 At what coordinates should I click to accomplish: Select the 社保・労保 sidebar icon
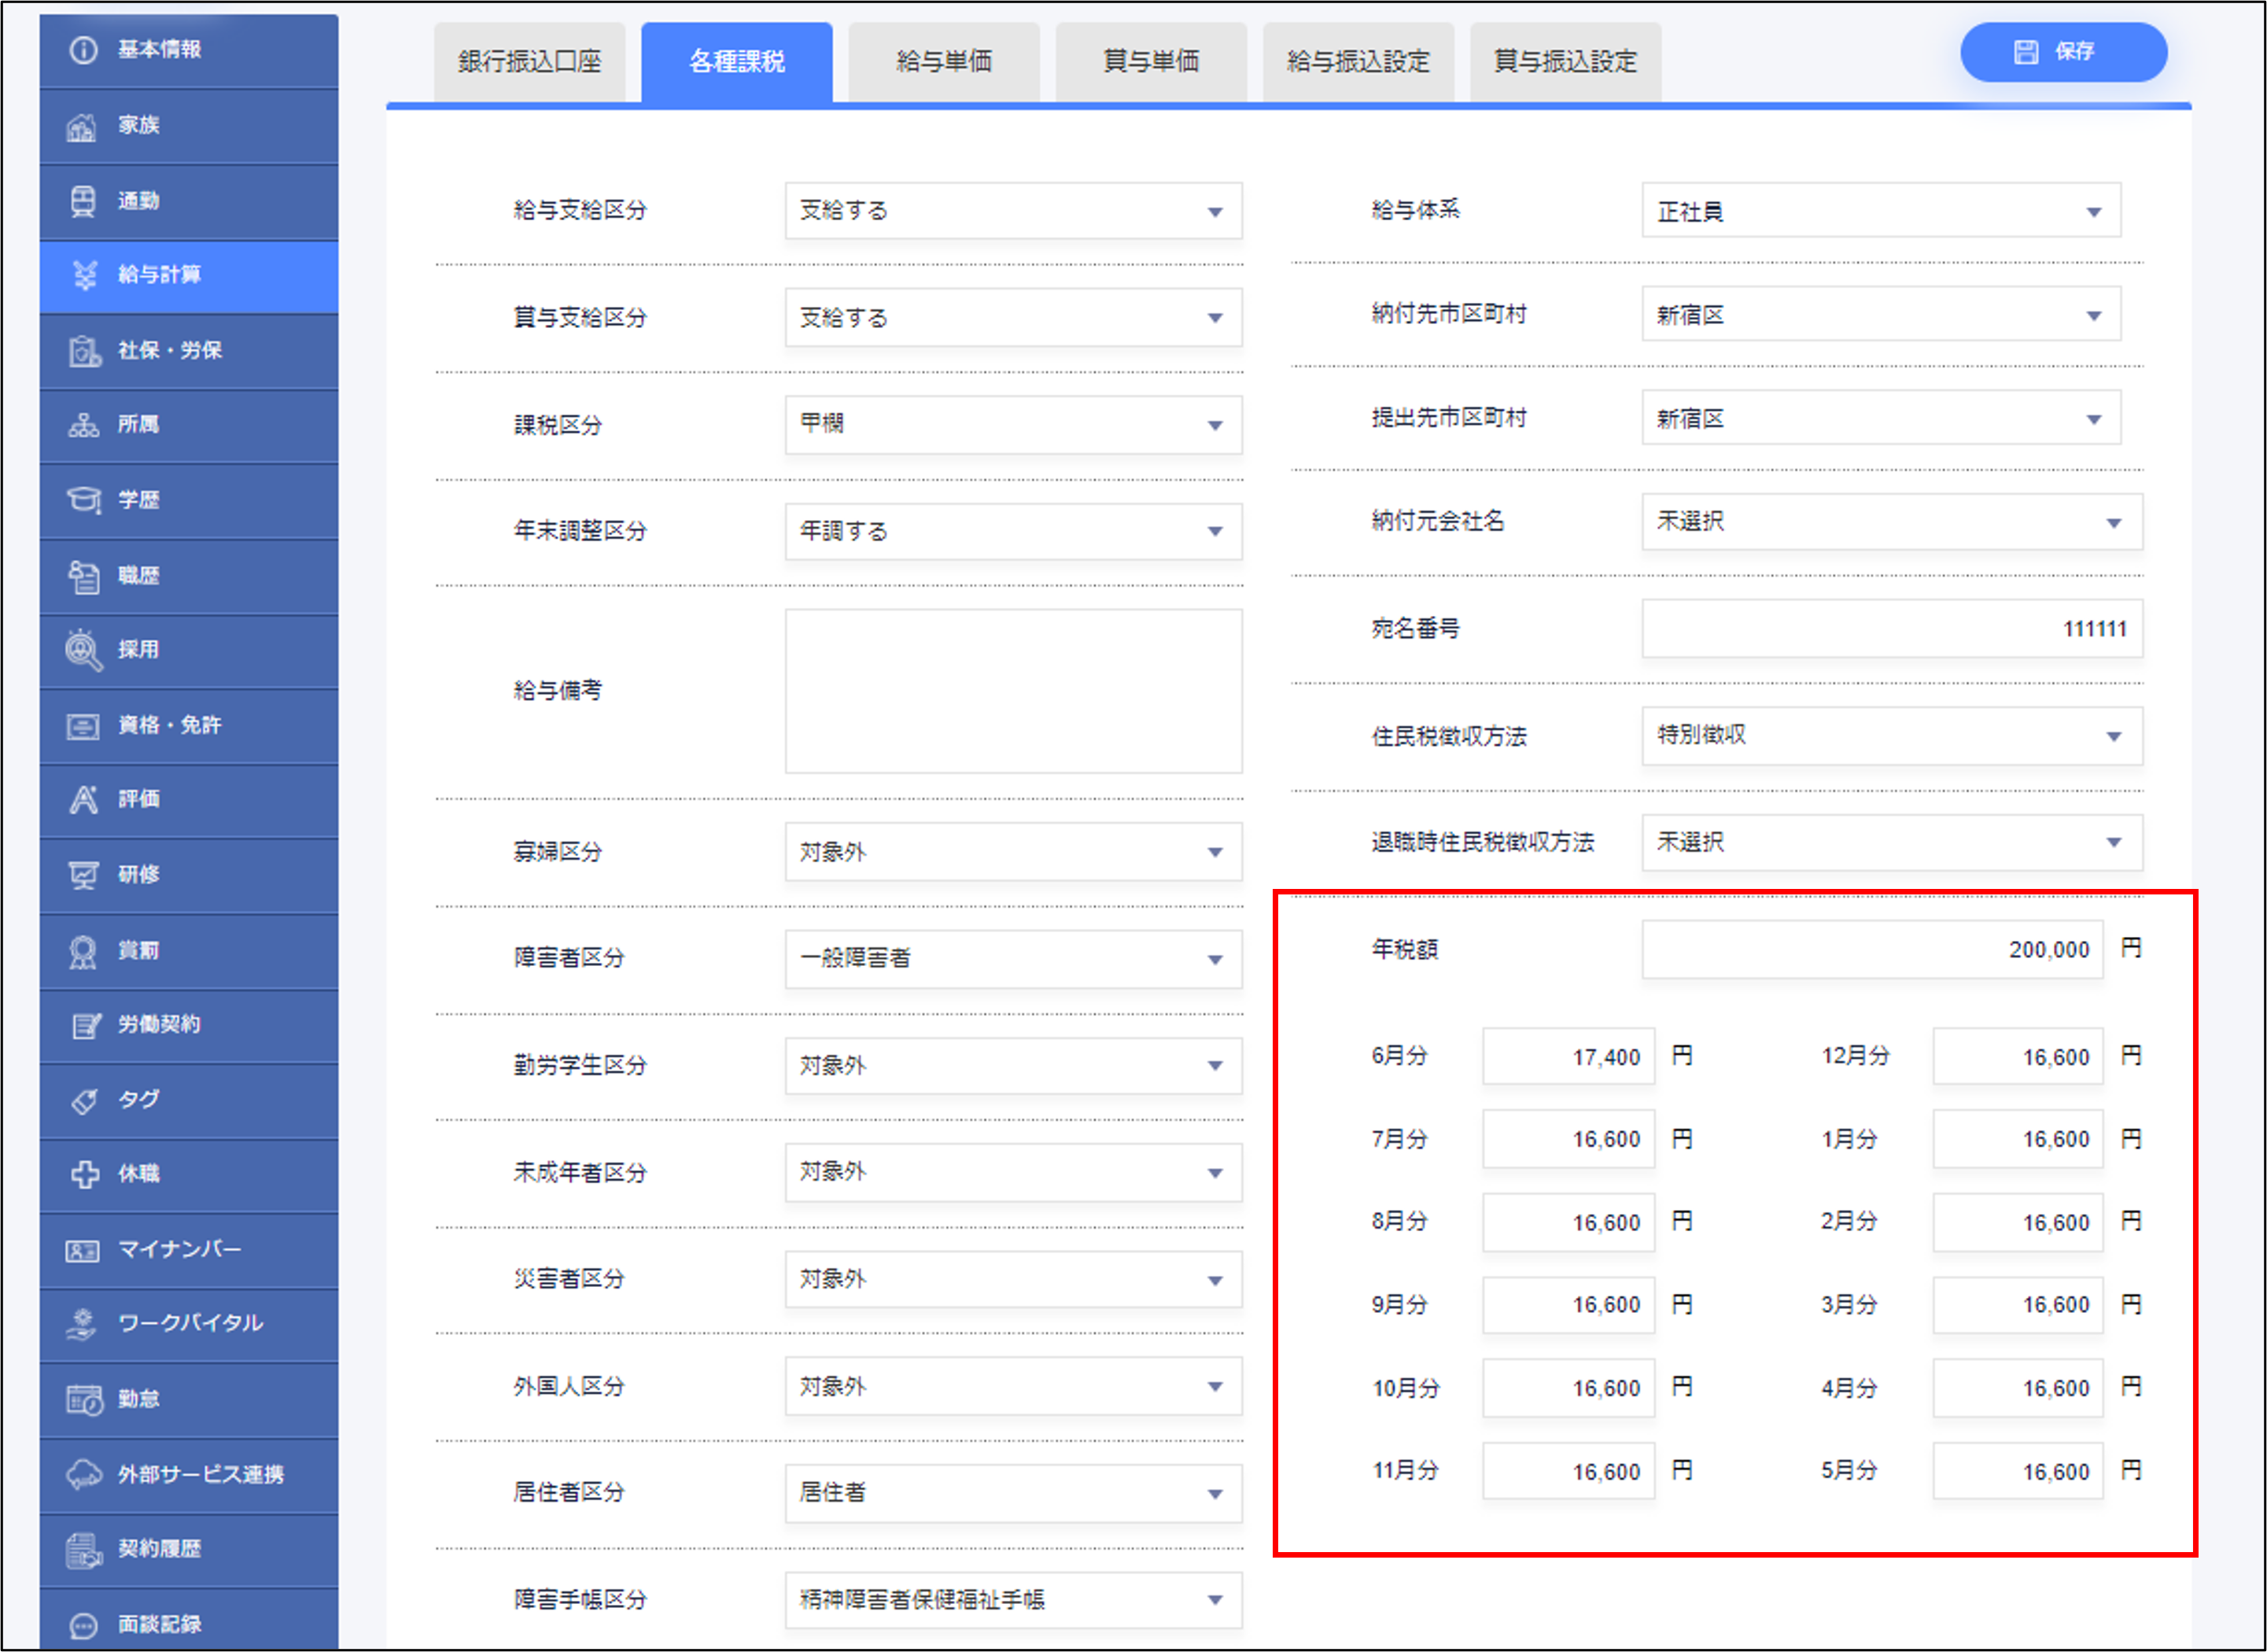pyautogui.click(x=84, y=351)
